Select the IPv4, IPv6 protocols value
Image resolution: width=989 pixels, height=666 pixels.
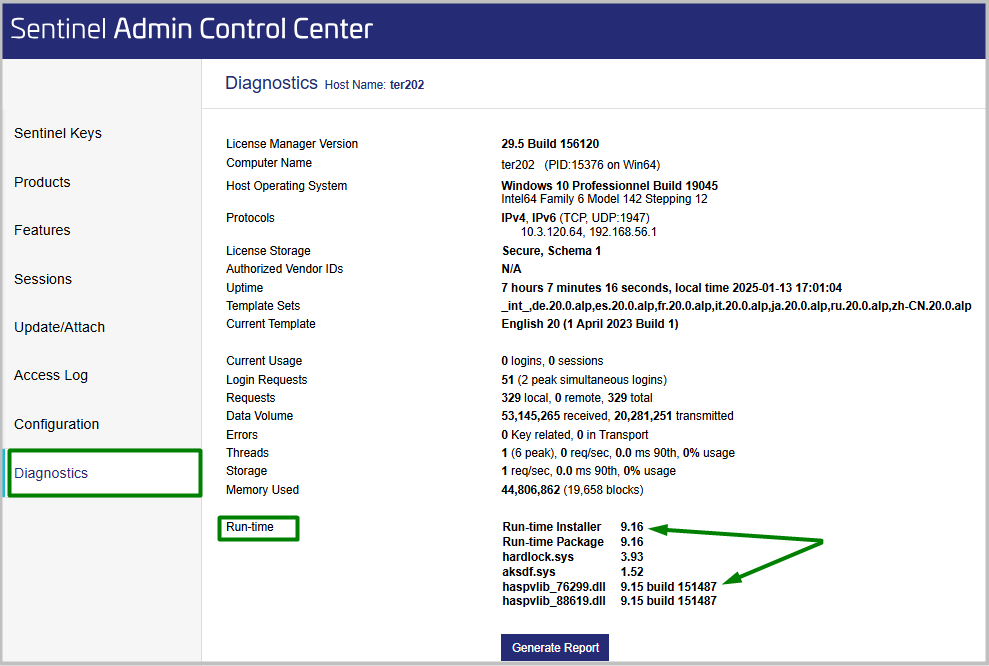(x=575, y=218)
